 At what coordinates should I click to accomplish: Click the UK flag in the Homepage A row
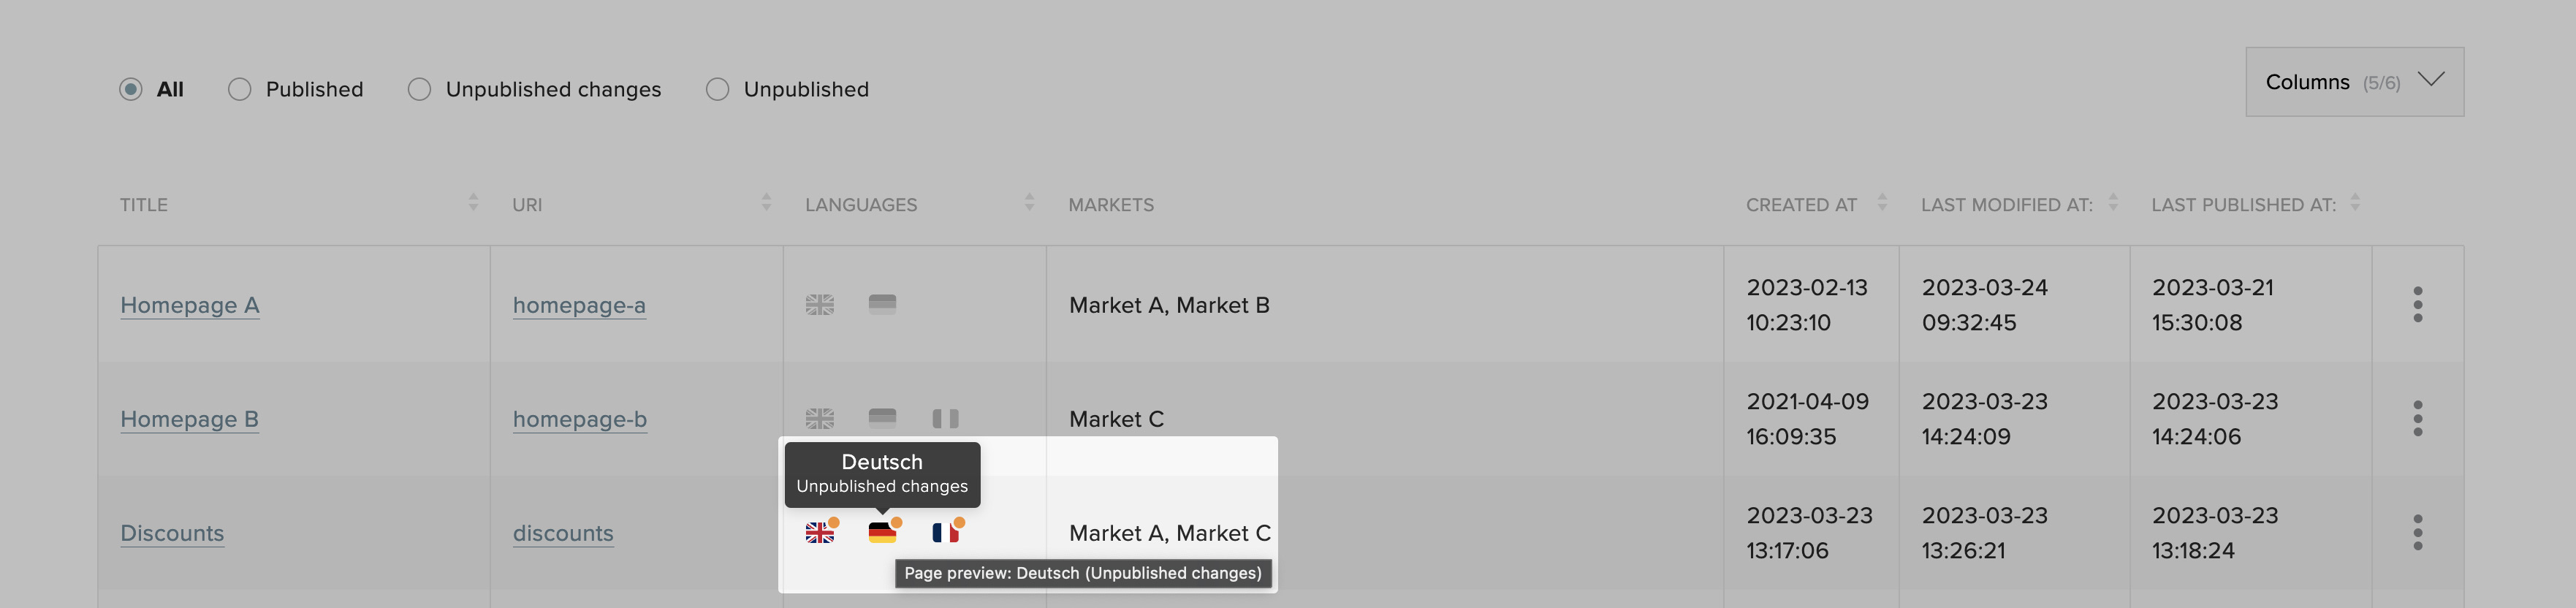coord(820,305)
